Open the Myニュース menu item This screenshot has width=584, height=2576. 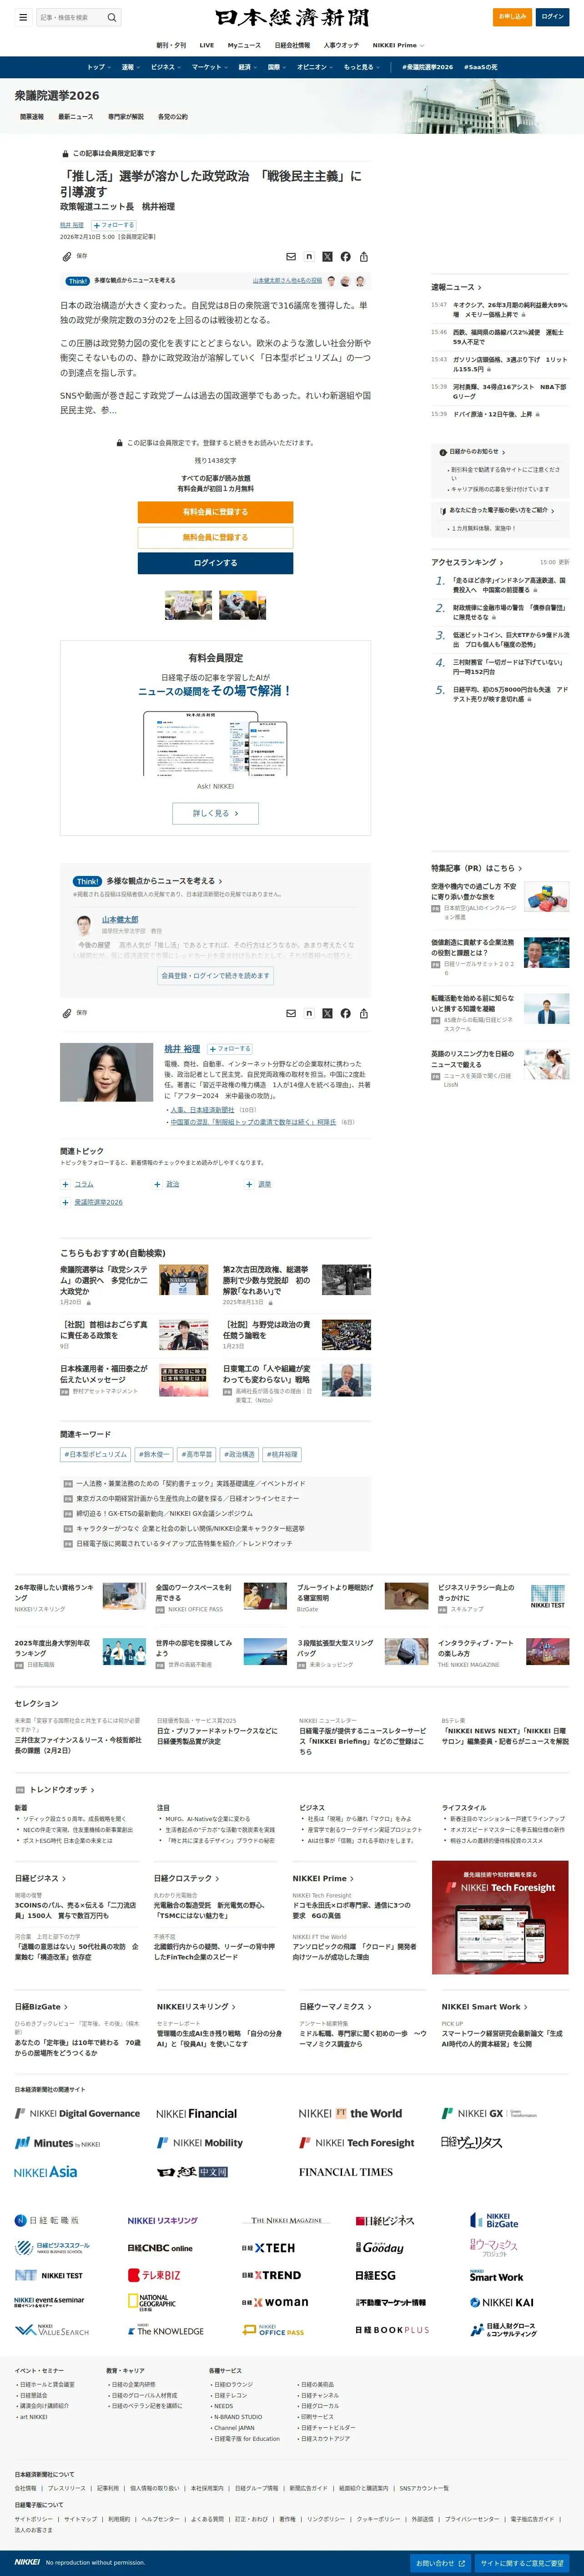244,45
